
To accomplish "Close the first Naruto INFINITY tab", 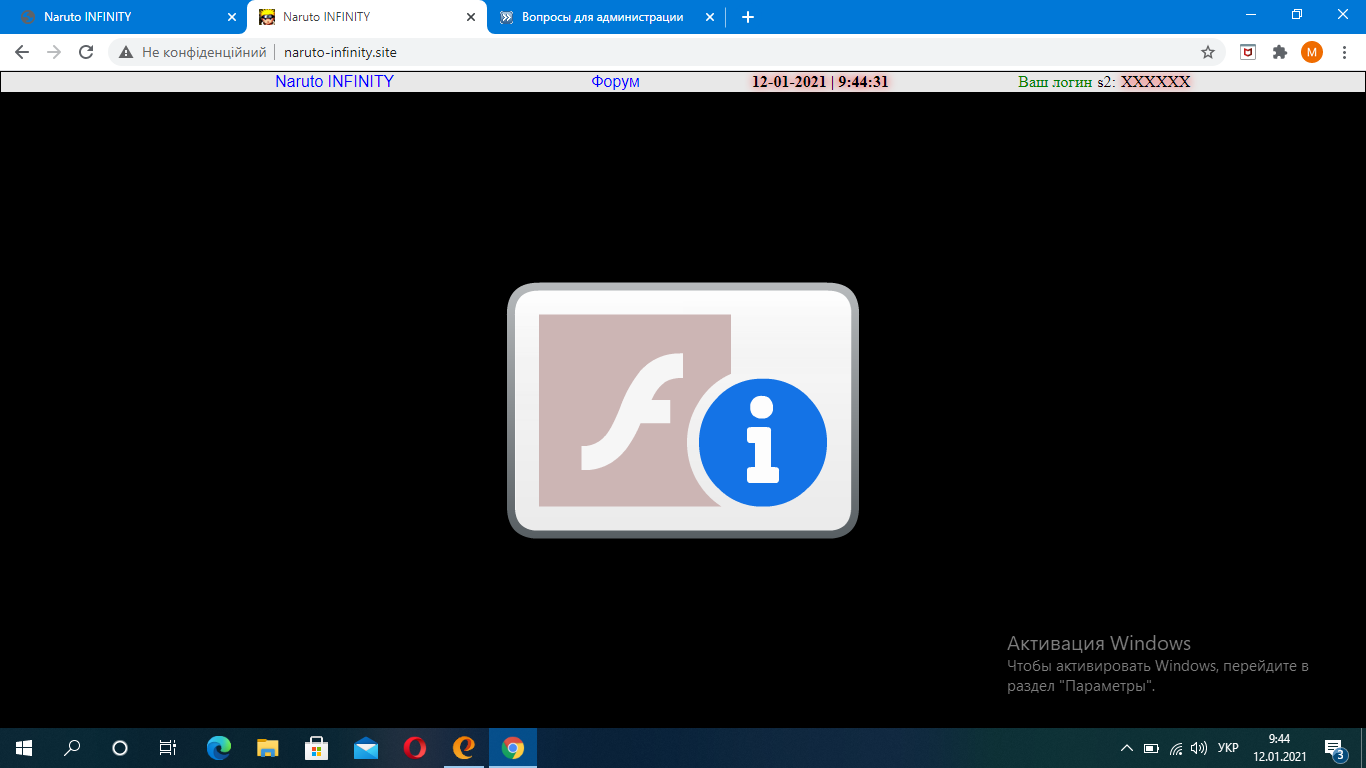I will 232,17.
